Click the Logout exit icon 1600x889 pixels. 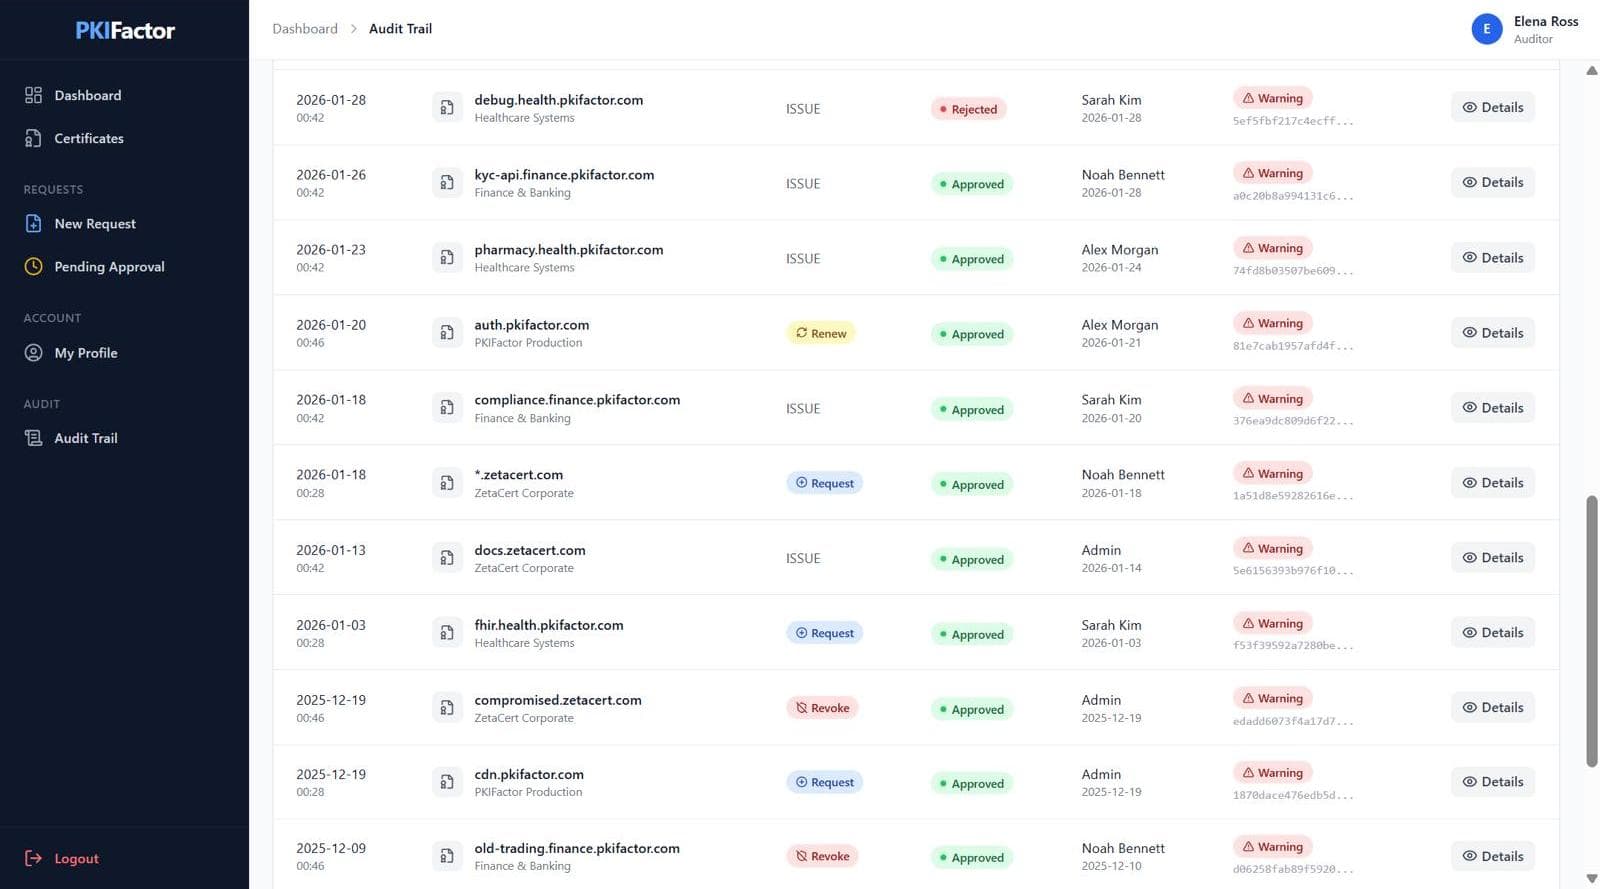(33, 858)
